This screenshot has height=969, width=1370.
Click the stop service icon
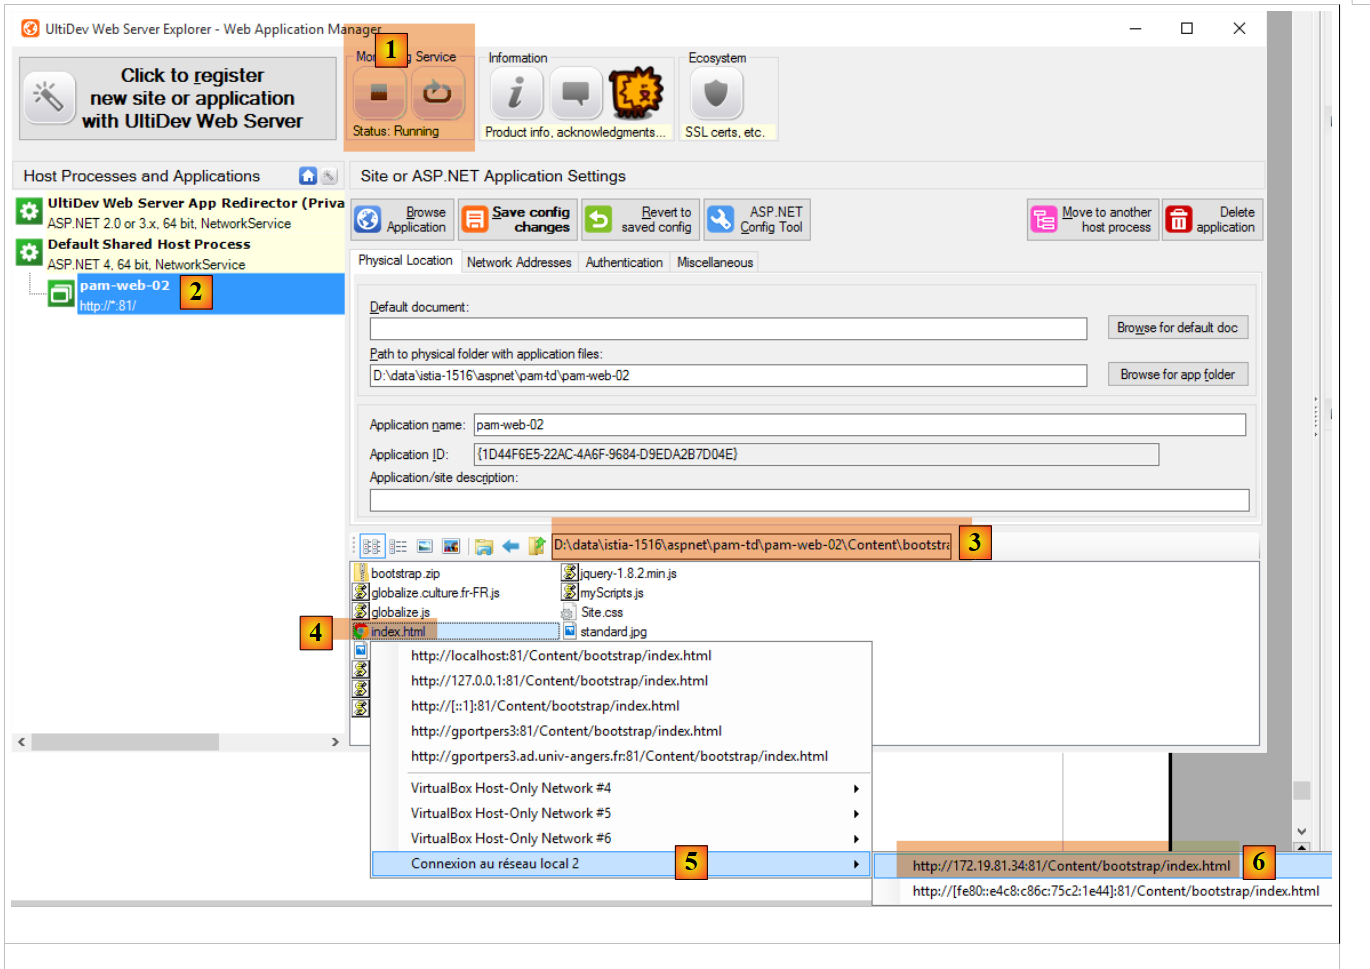[x=379, y=94]
